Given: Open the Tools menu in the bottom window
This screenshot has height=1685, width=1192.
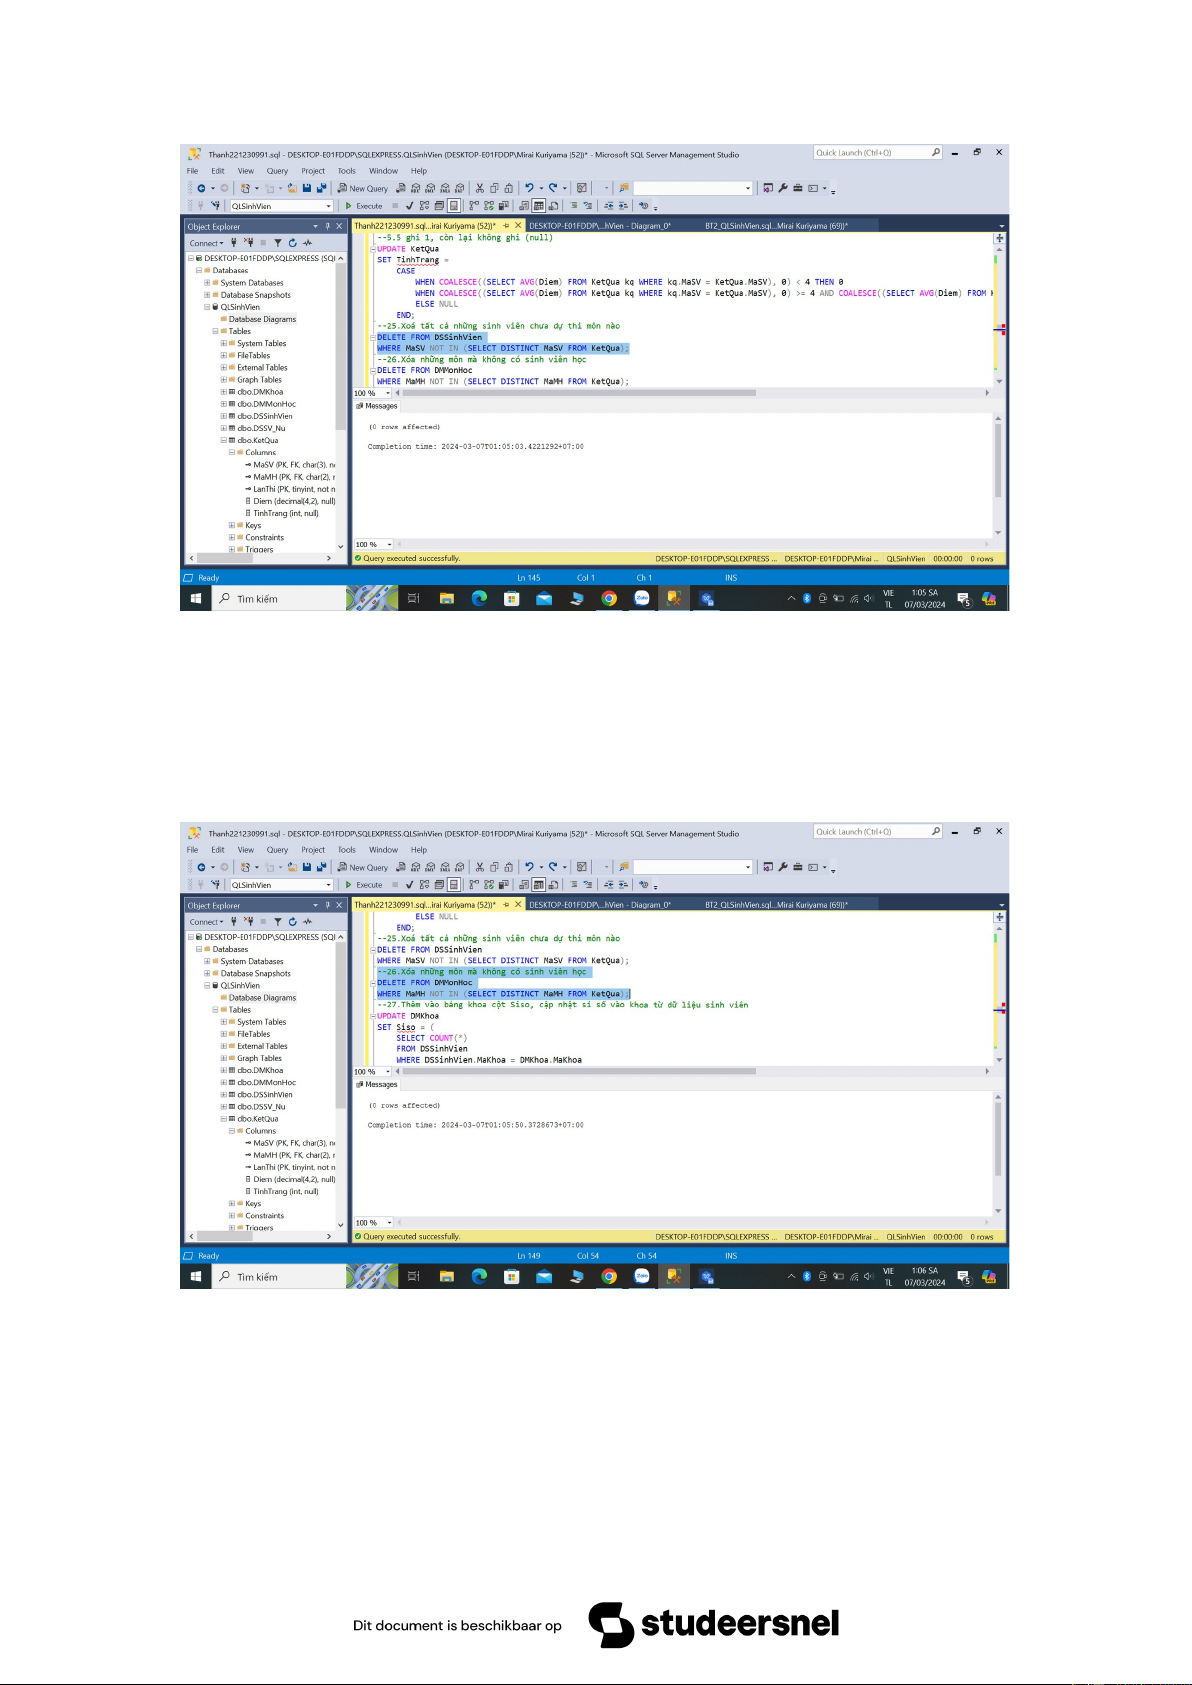Looking at the screenshot, I should point(346,850).
